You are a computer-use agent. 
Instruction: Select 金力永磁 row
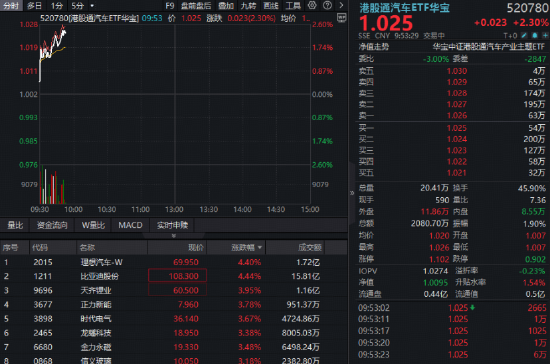point(174,347)
